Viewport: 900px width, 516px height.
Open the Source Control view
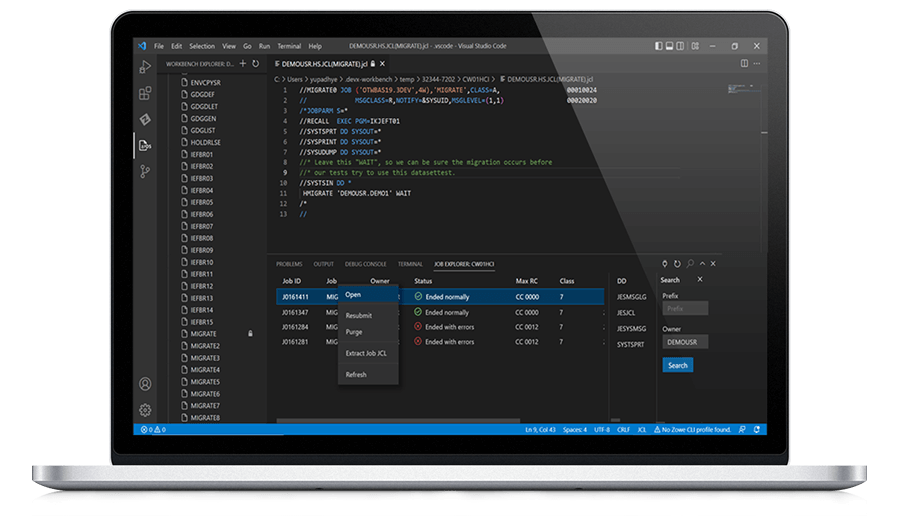point(145,171)
